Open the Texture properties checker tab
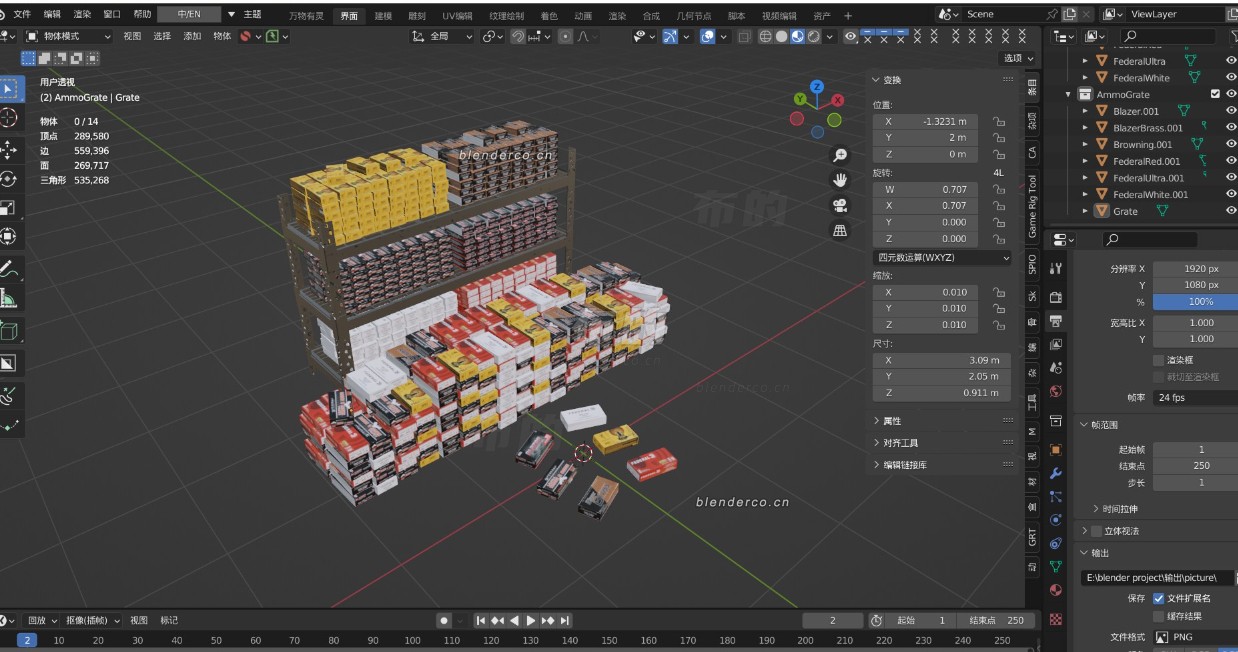The width and height of the screenshot is (1238, 652). (1056, 619)
